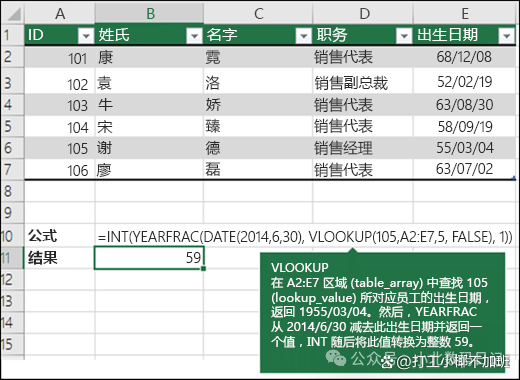Select the given name cell 臻
Viewport: 520px width, 380px height.
[x=258, y=126]
